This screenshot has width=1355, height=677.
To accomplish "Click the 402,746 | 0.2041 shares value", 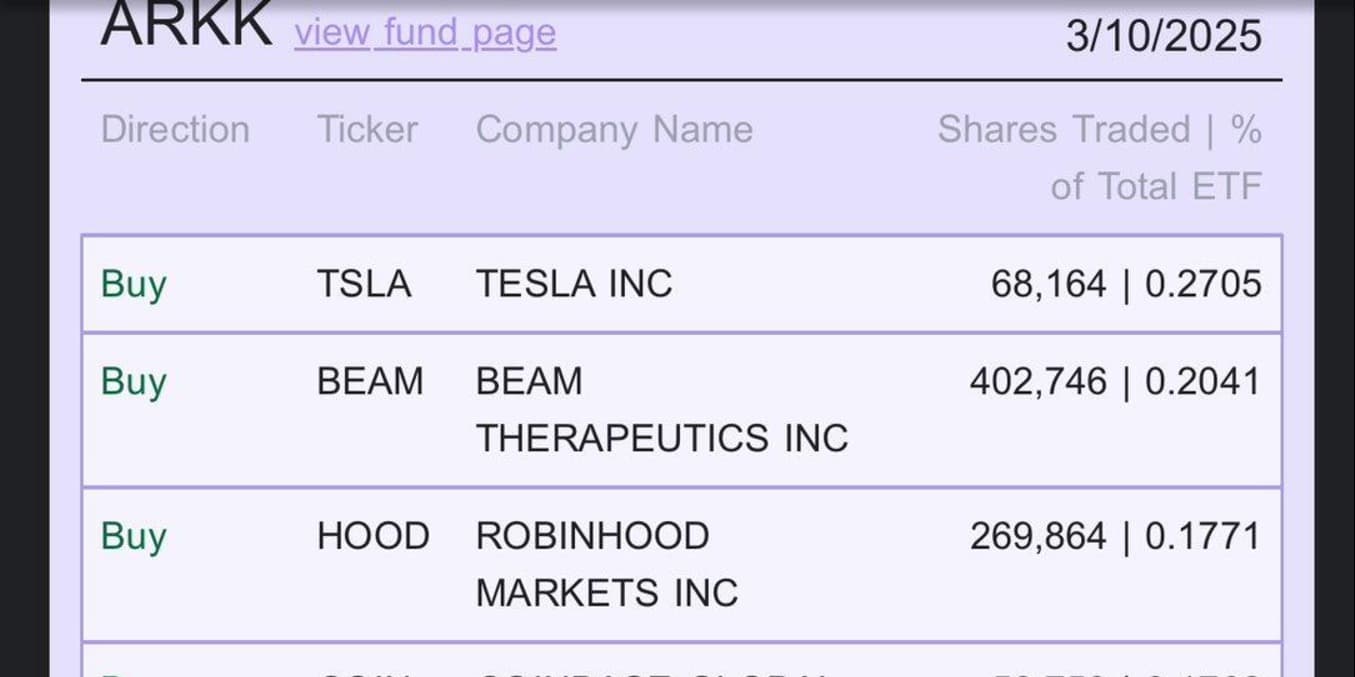I will (1115, 382).
